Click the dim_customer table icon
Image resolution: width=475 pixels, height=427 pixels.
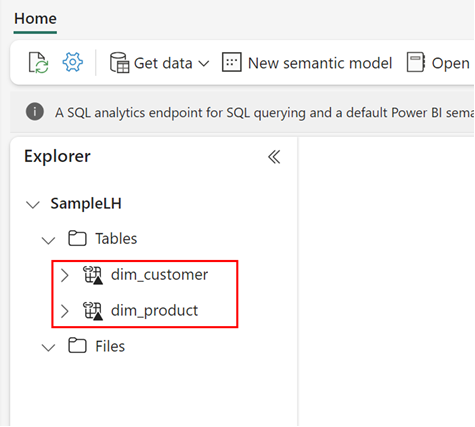93,275
